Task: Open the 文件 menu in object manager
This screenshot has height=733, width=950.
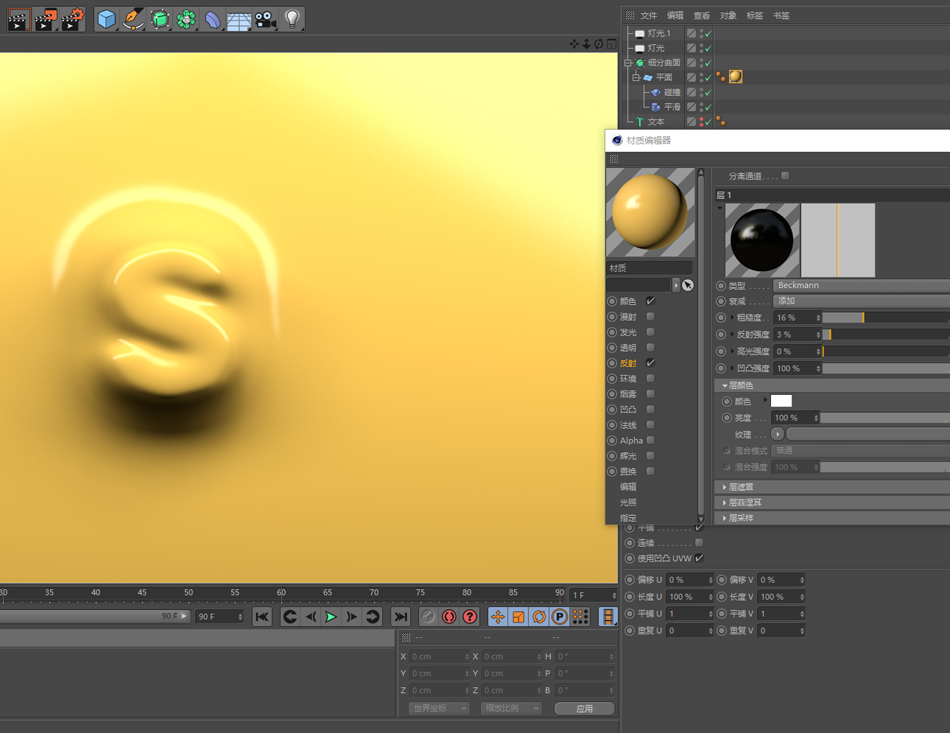Action: click(x=648, y=16)
